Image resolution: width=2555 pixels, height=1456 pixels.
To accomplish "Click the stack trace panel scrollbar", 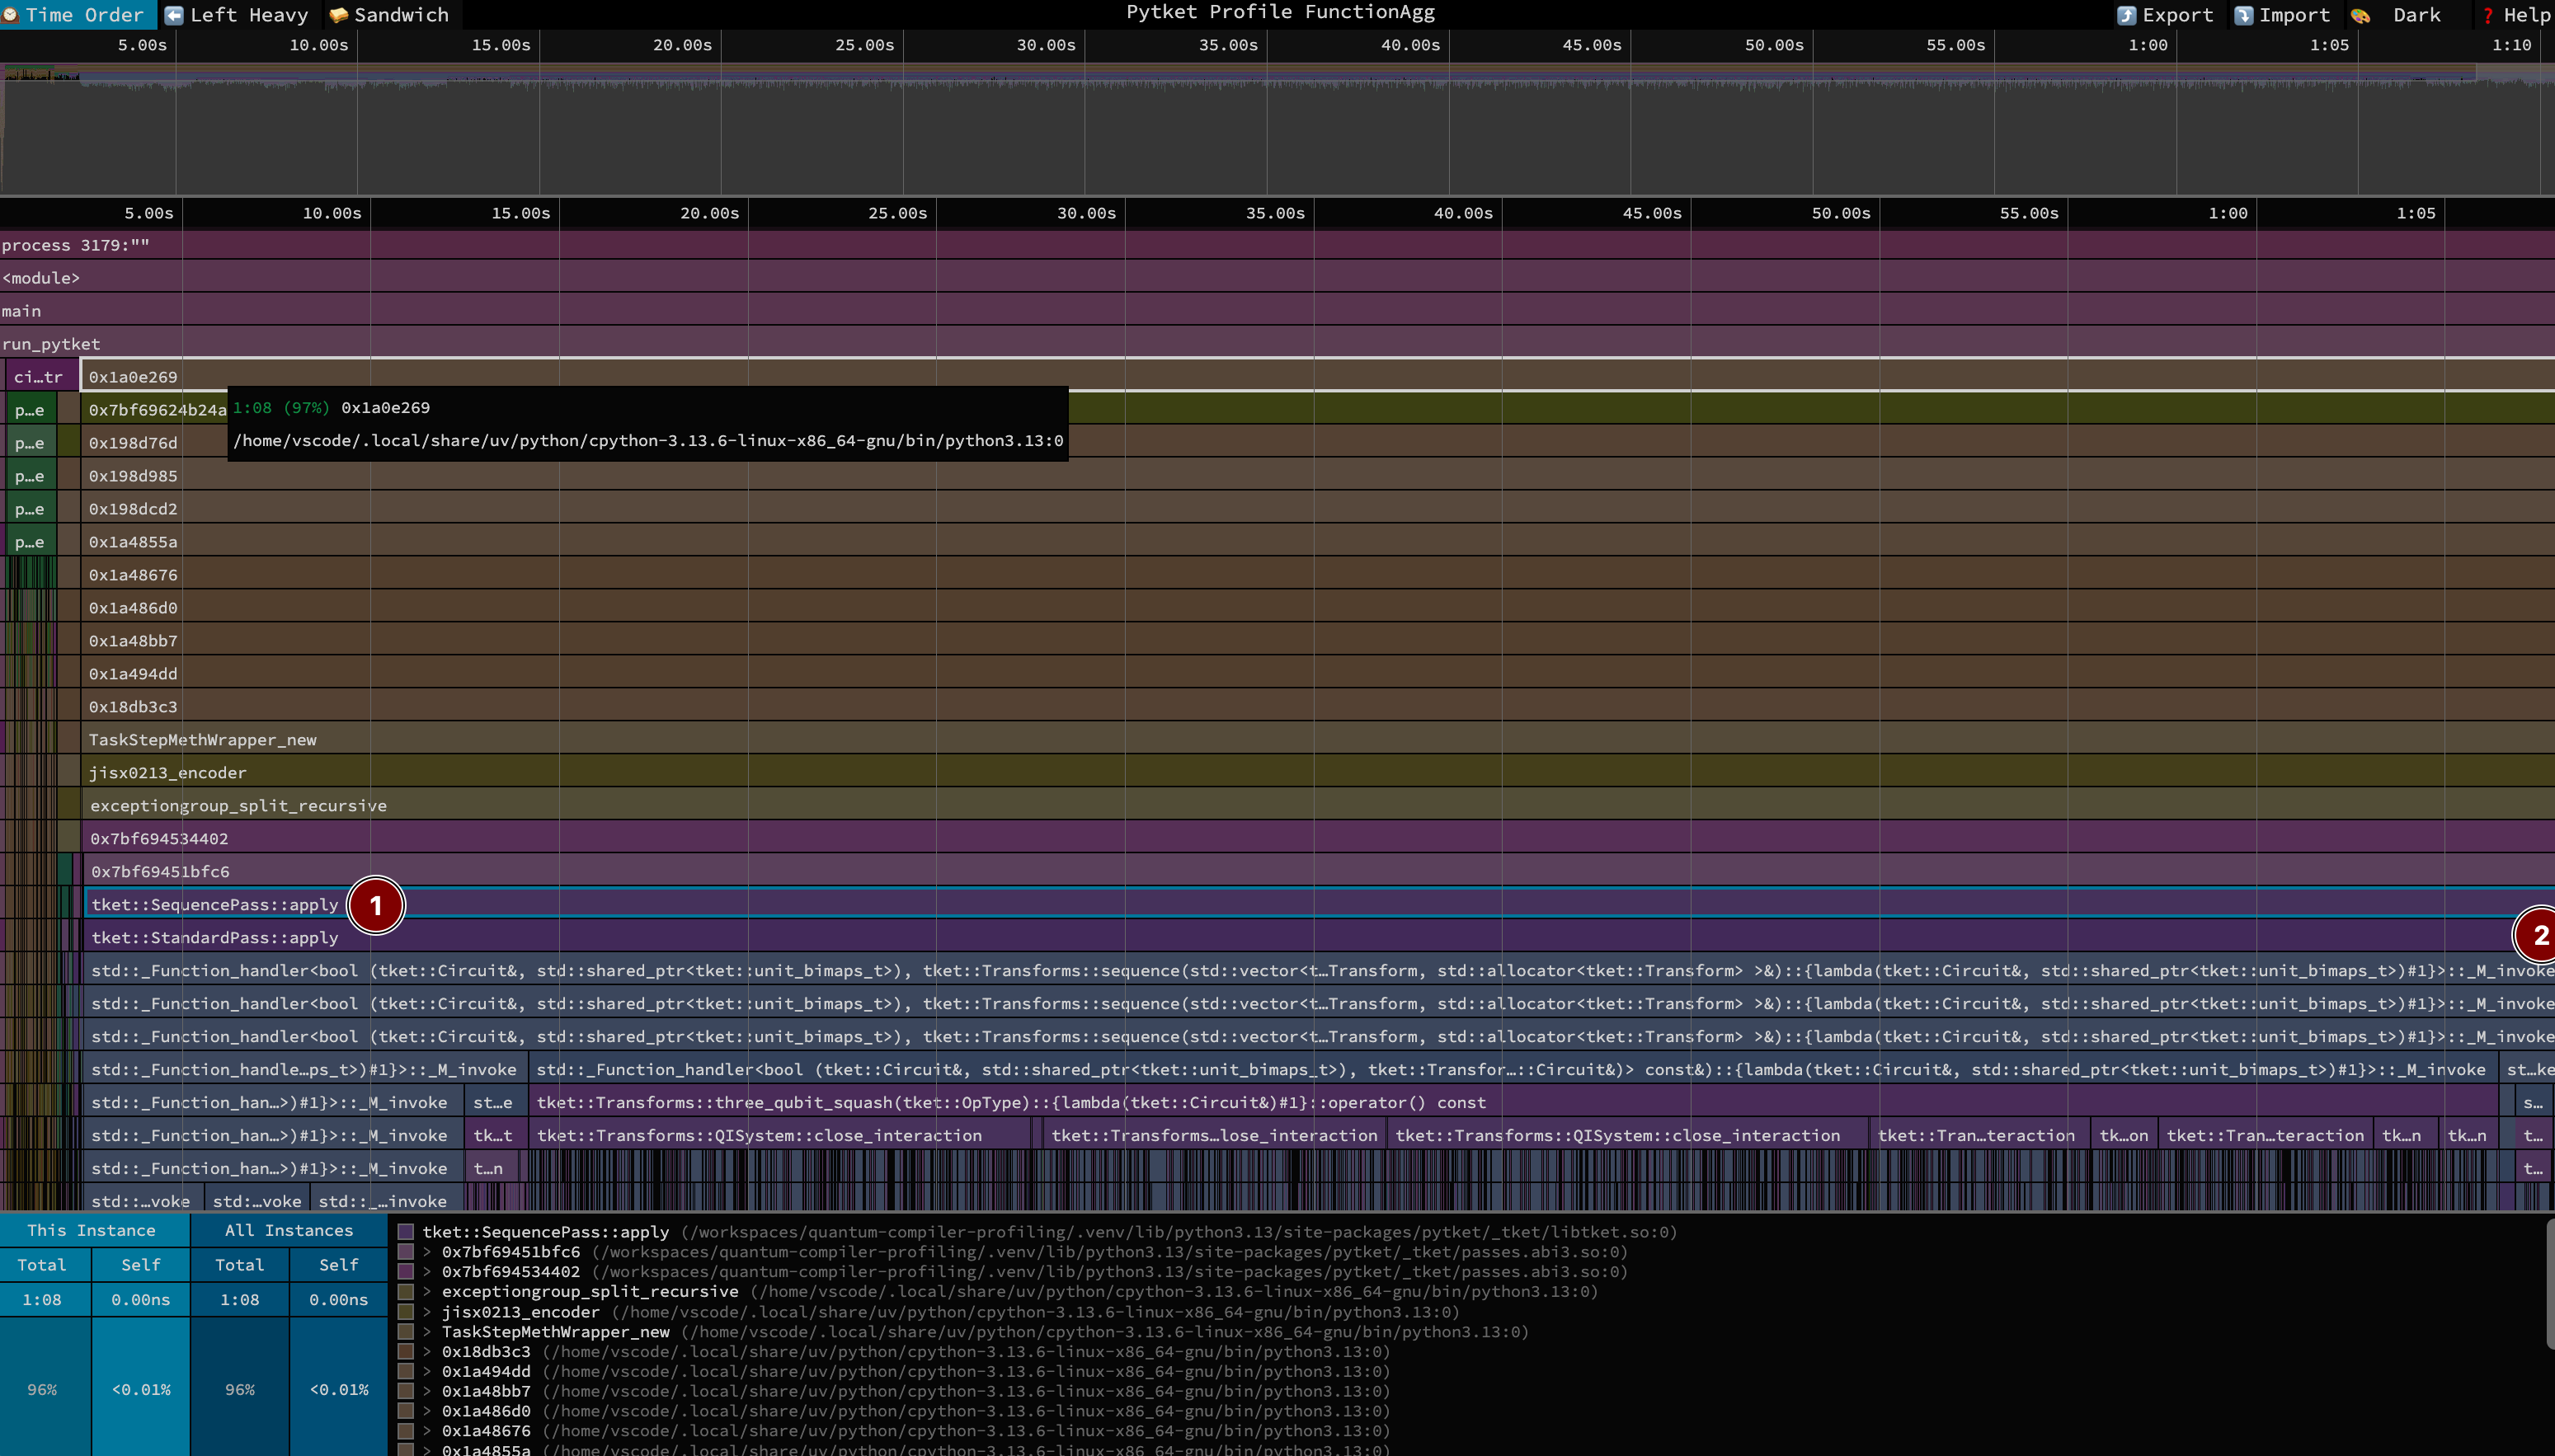I will point(2548,1284).
